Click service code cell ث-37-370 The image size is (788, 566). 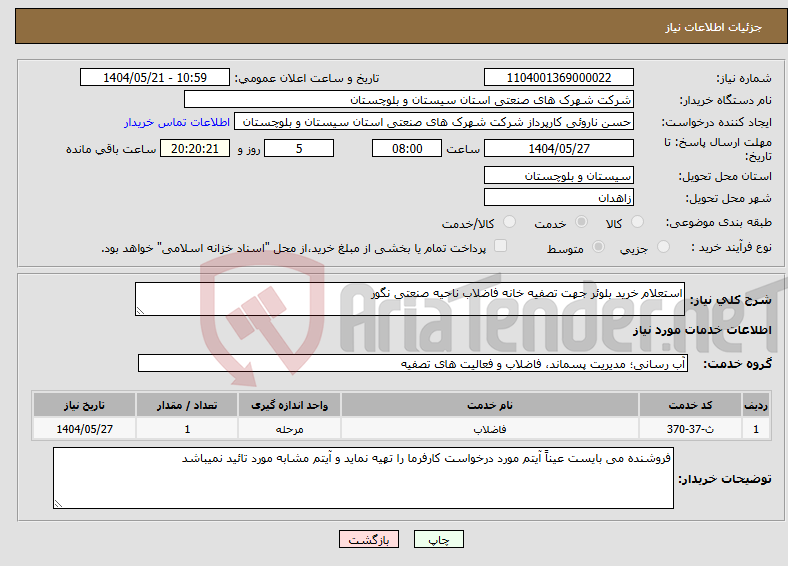[x=691, y=429]
